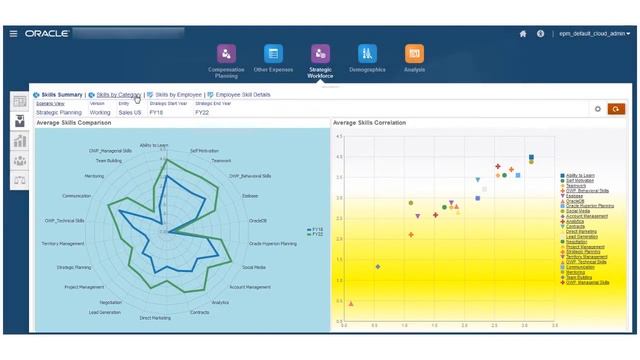Click the Scenario View link
Image resolution: width=640 pixels, height=360 pixels.
point(50,104)
